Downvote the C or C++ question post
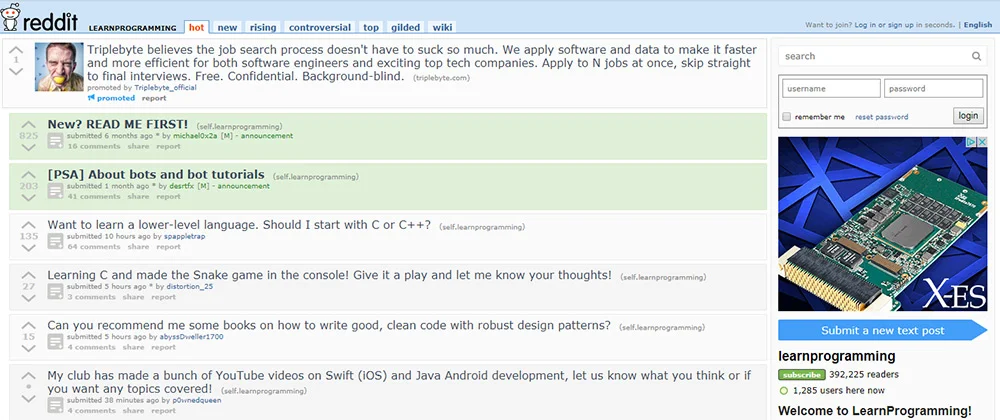Viewport: 1000px width, 420px height. [29, 247]
